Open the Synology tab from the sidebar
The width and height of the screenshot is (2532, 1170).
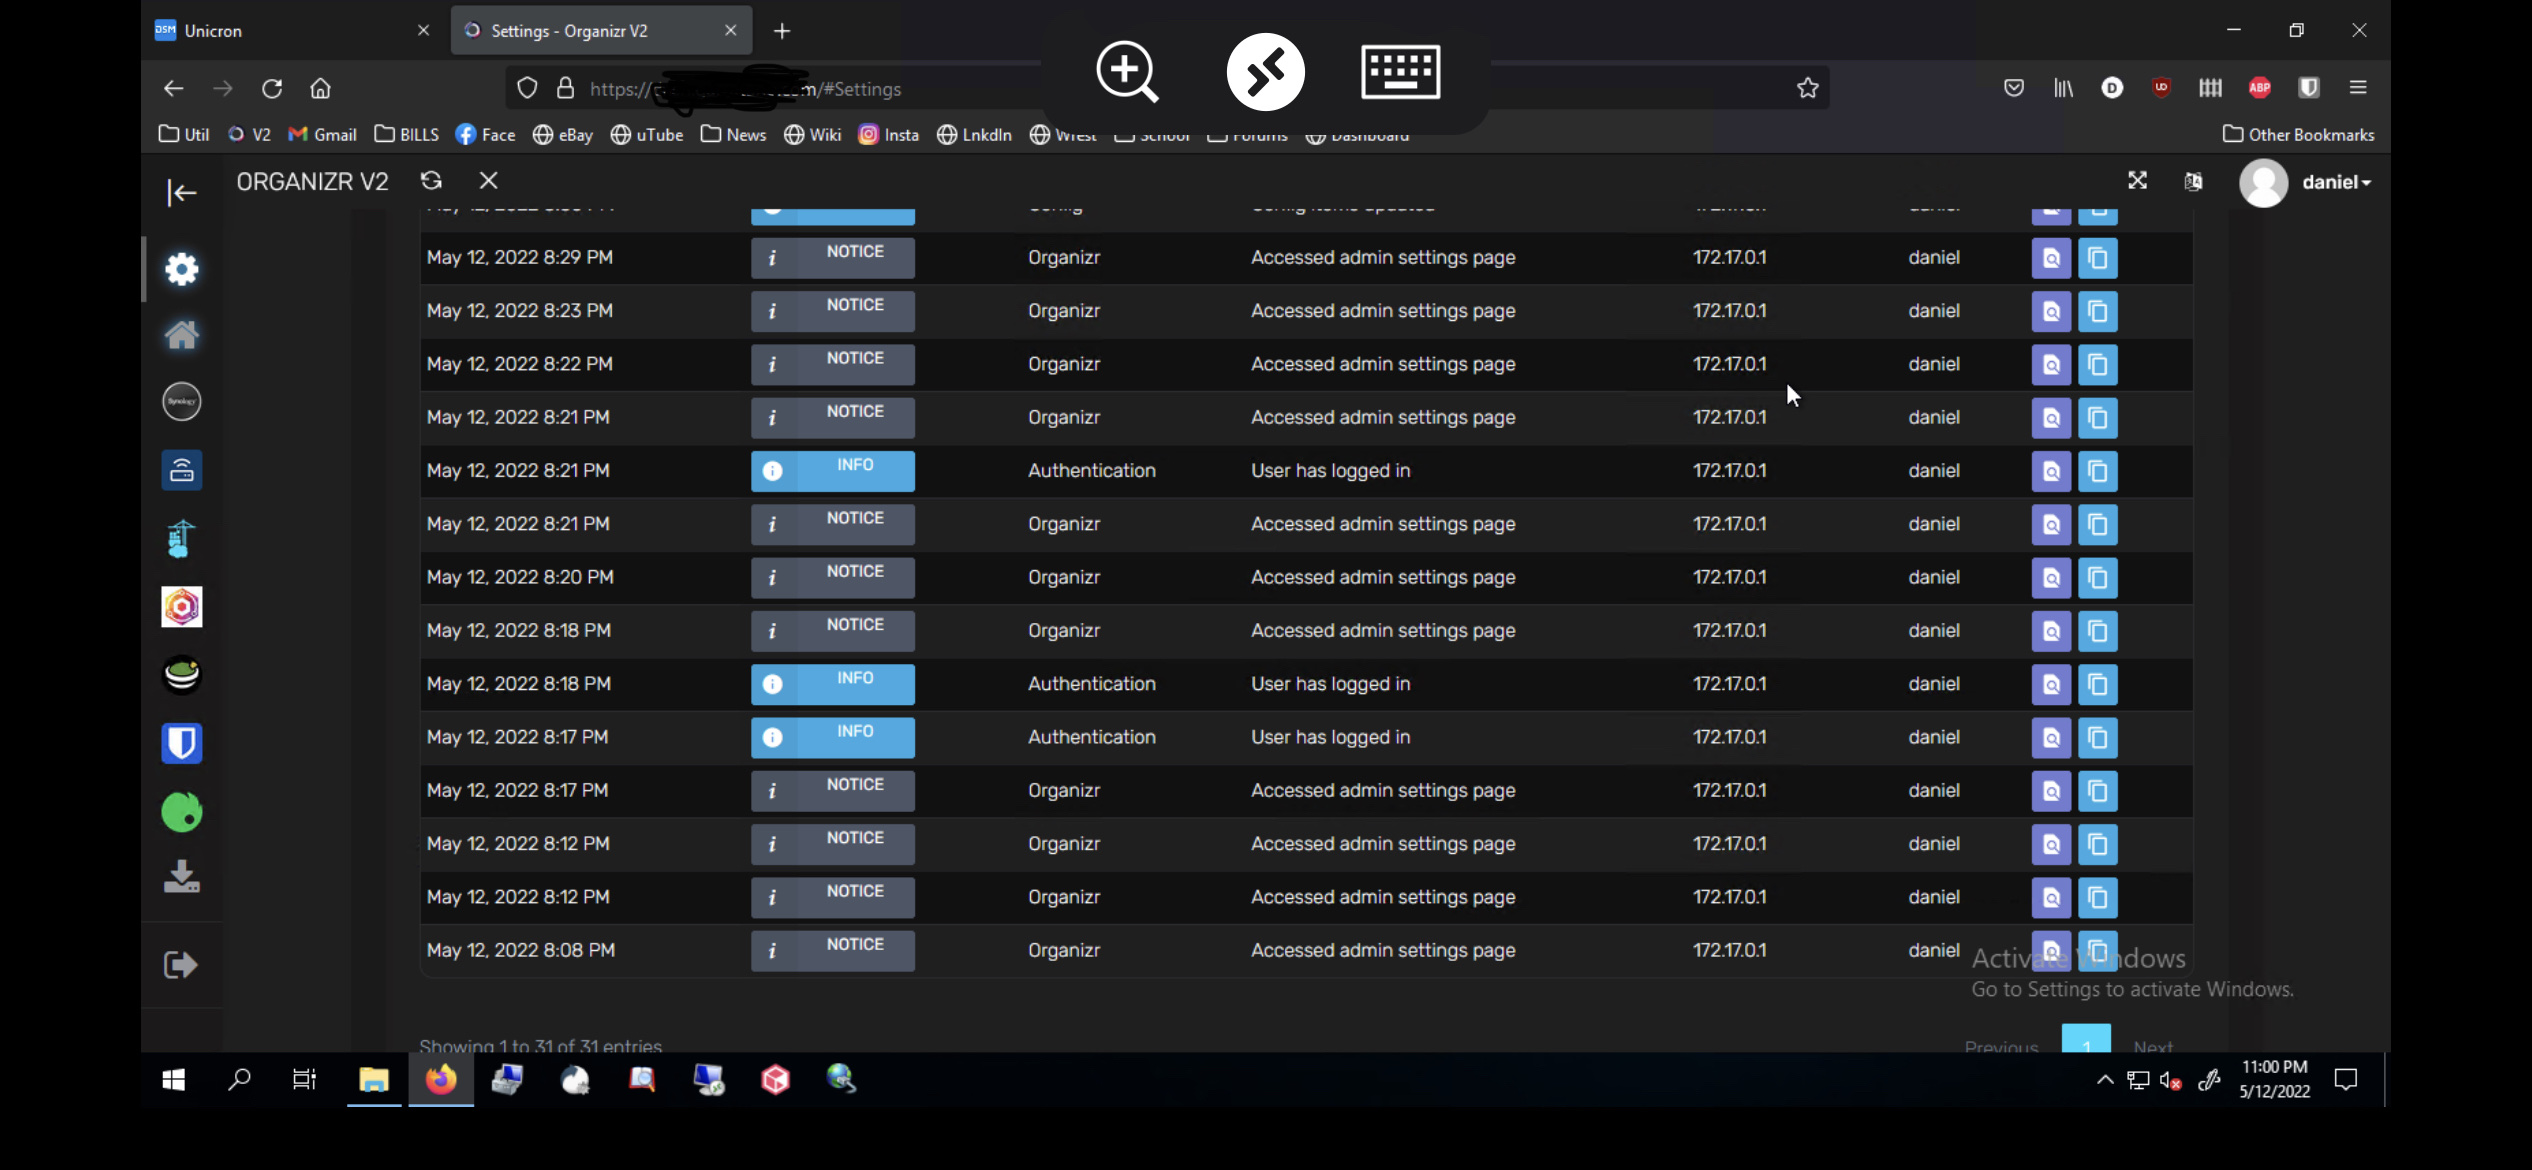(181, 401)
